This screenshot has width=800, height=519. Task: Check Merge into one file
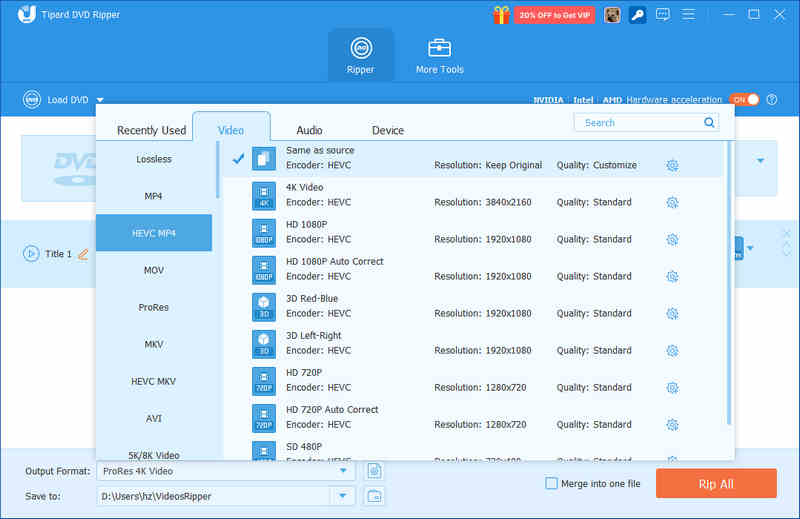[x=551, y=484]
